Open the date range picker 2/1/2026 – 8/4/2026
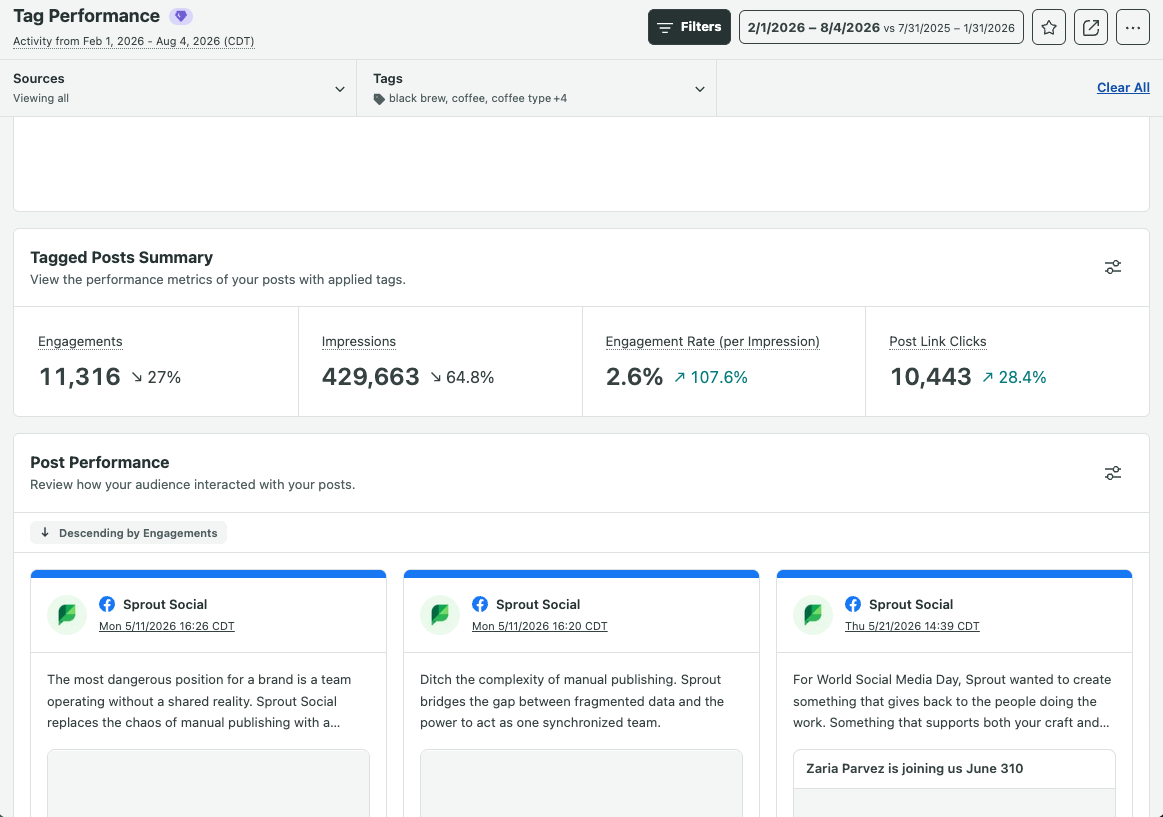 pos(881,27)
